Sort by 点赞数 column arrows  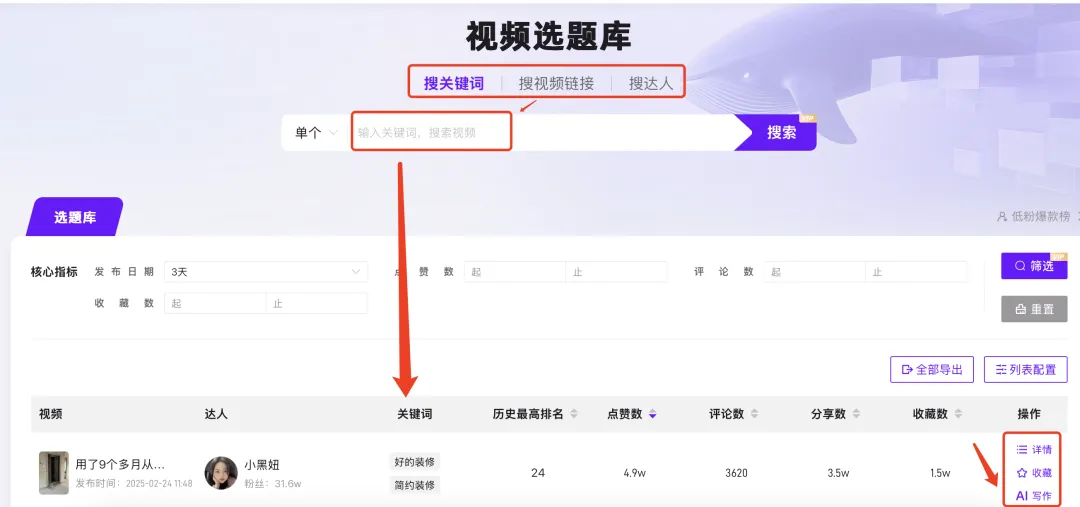click(x=653, y=414)
